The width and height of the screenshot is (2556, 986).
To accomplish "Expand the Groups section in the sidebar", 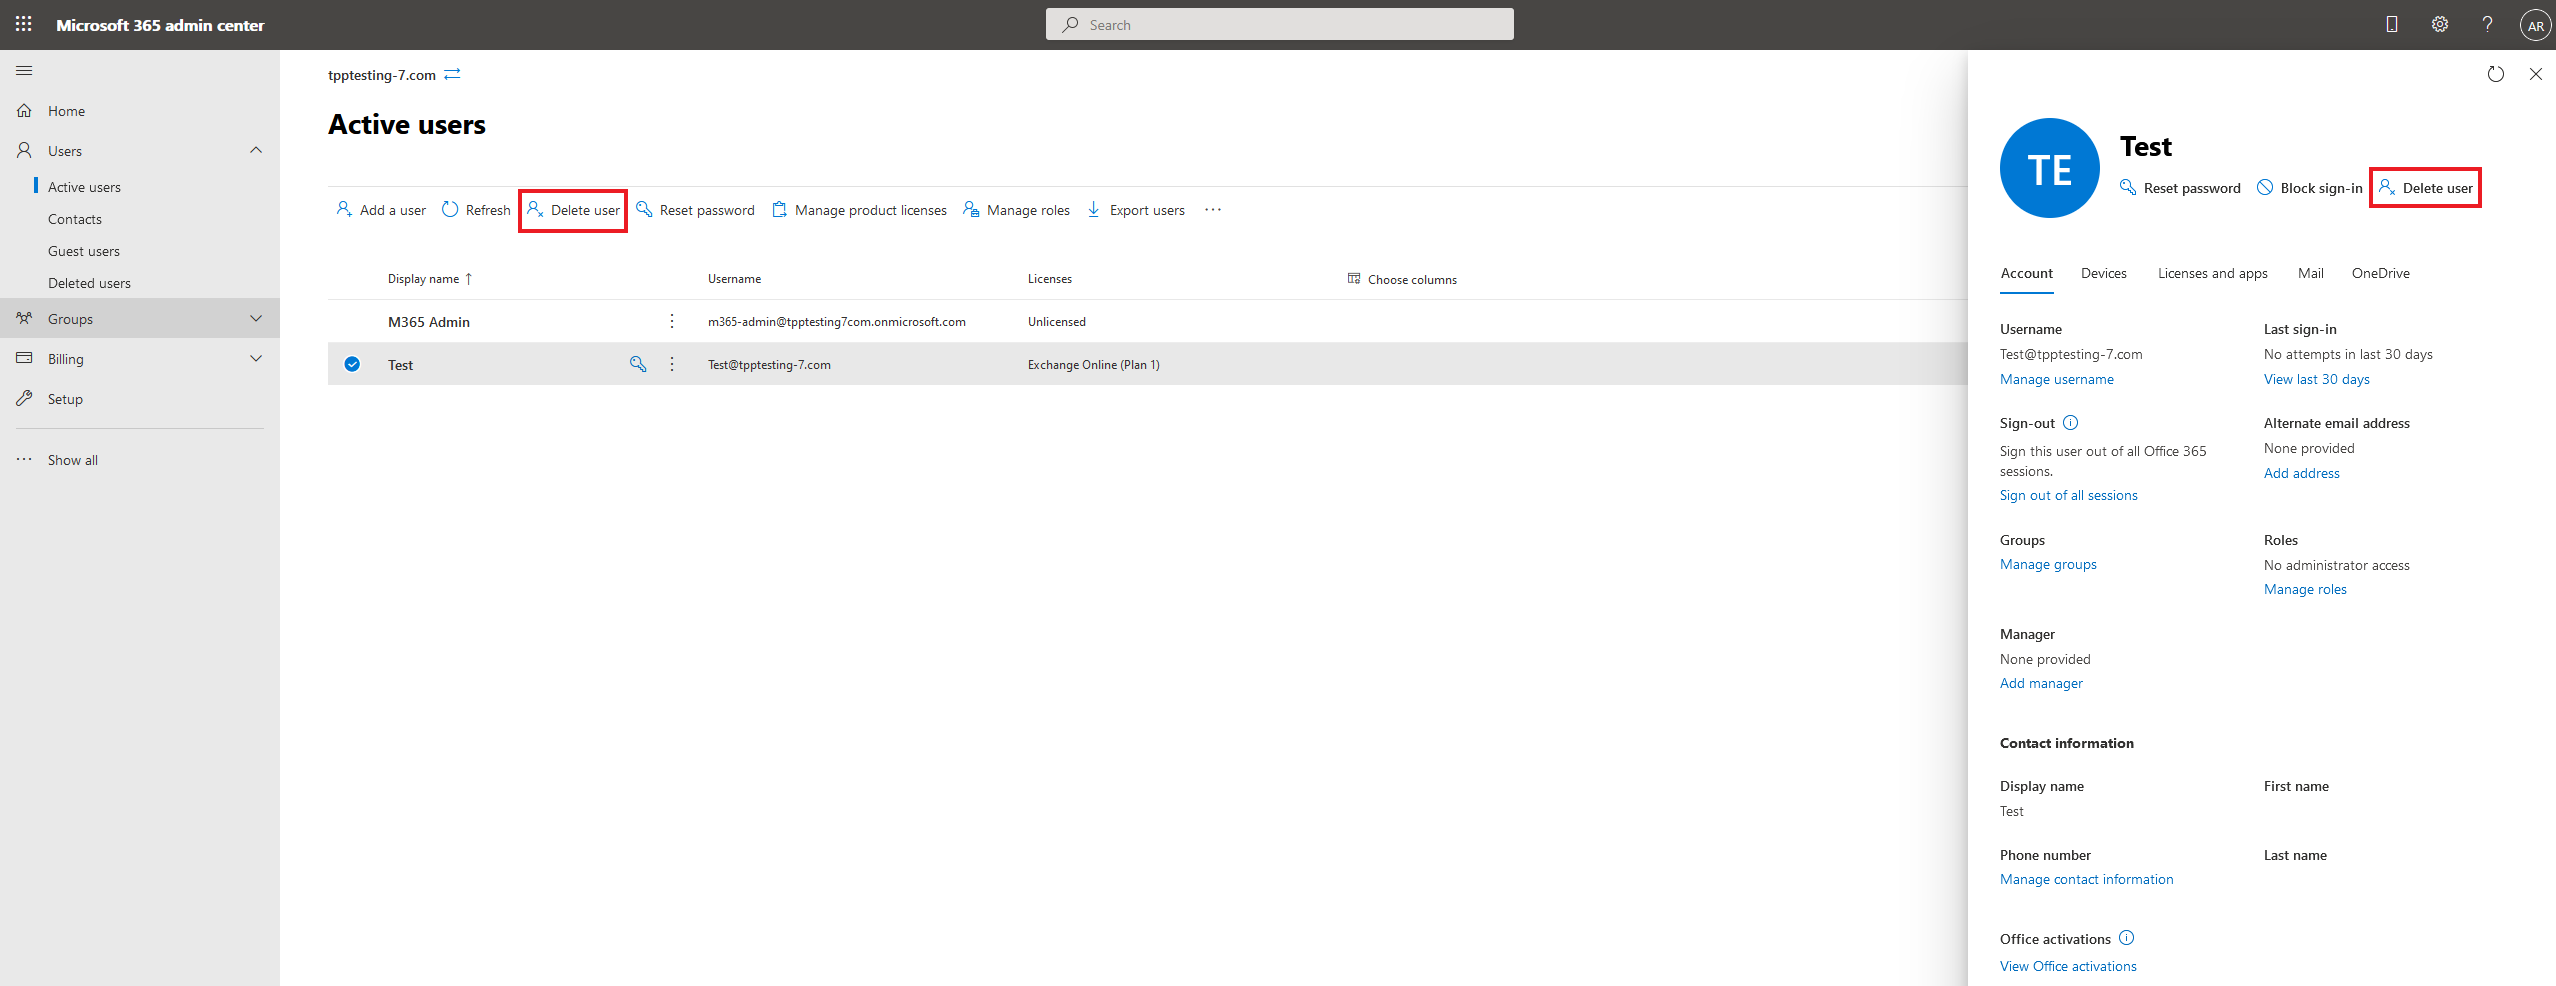I will (256, 318).
